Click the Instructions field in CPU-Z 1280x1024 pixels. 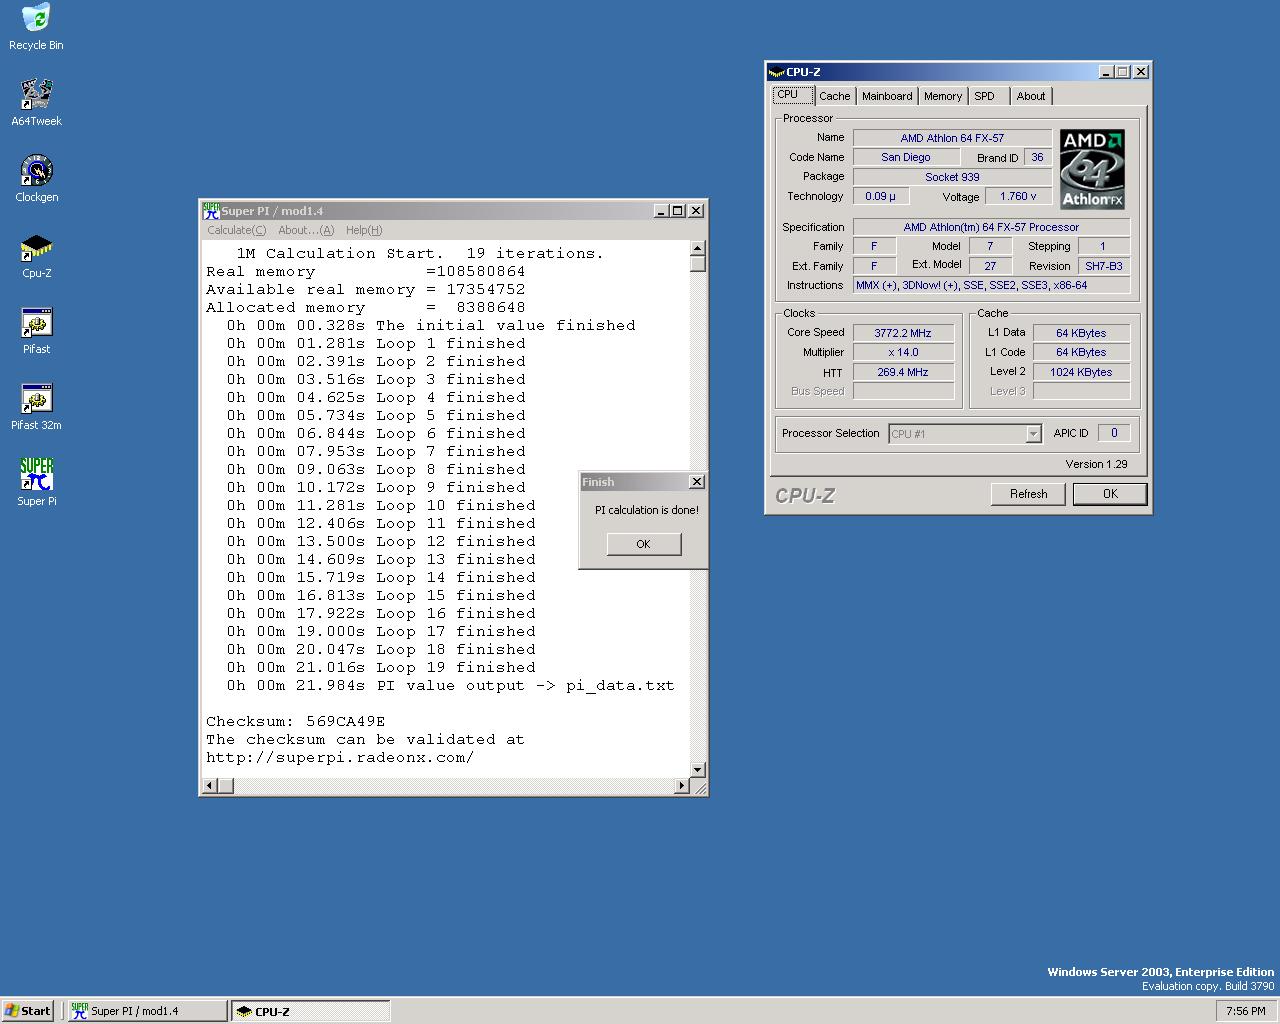[x=991, y=285]
